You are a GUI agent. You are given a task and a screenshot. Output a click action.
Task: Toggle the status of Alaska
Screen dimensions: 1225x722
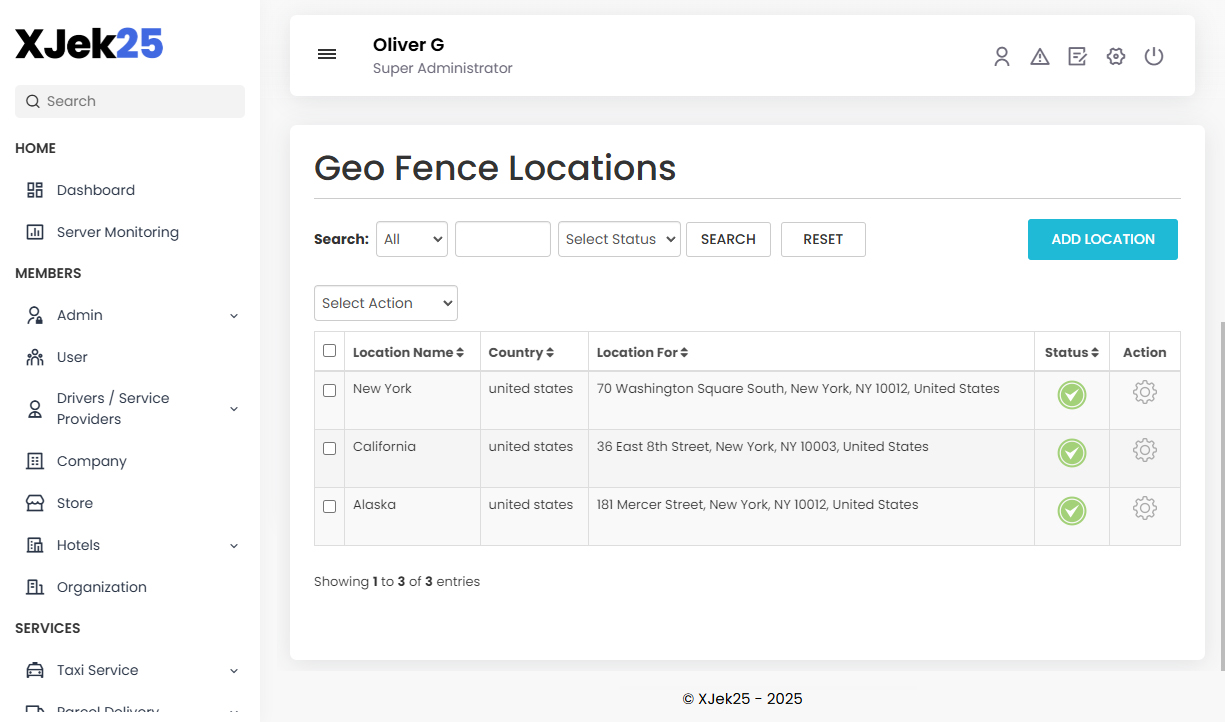coord(1071,509)
